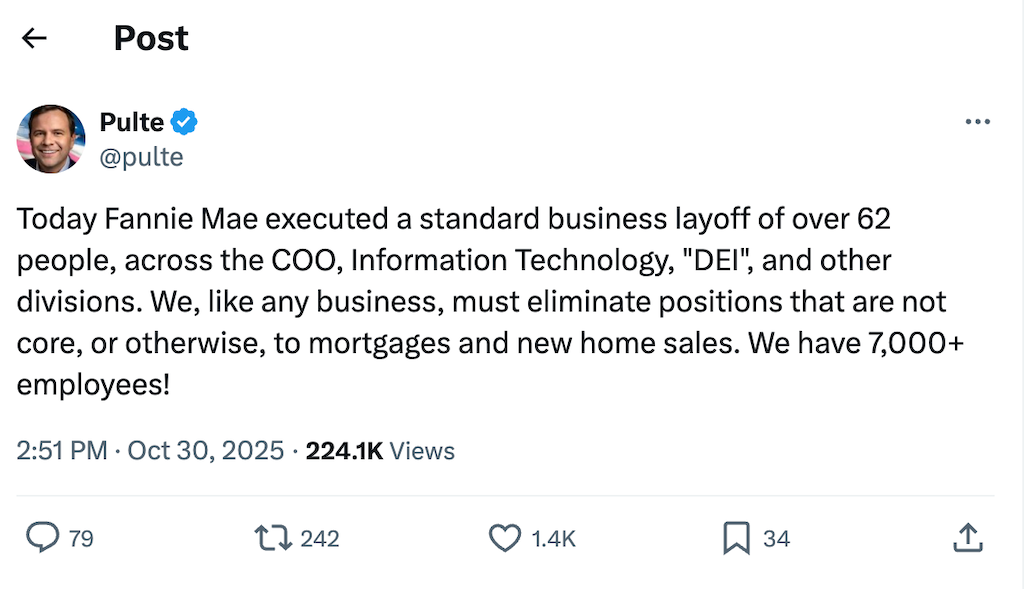Expand share menu from the upload arrow
Screen dimensions: 1024x589
[x=967, y=538]
